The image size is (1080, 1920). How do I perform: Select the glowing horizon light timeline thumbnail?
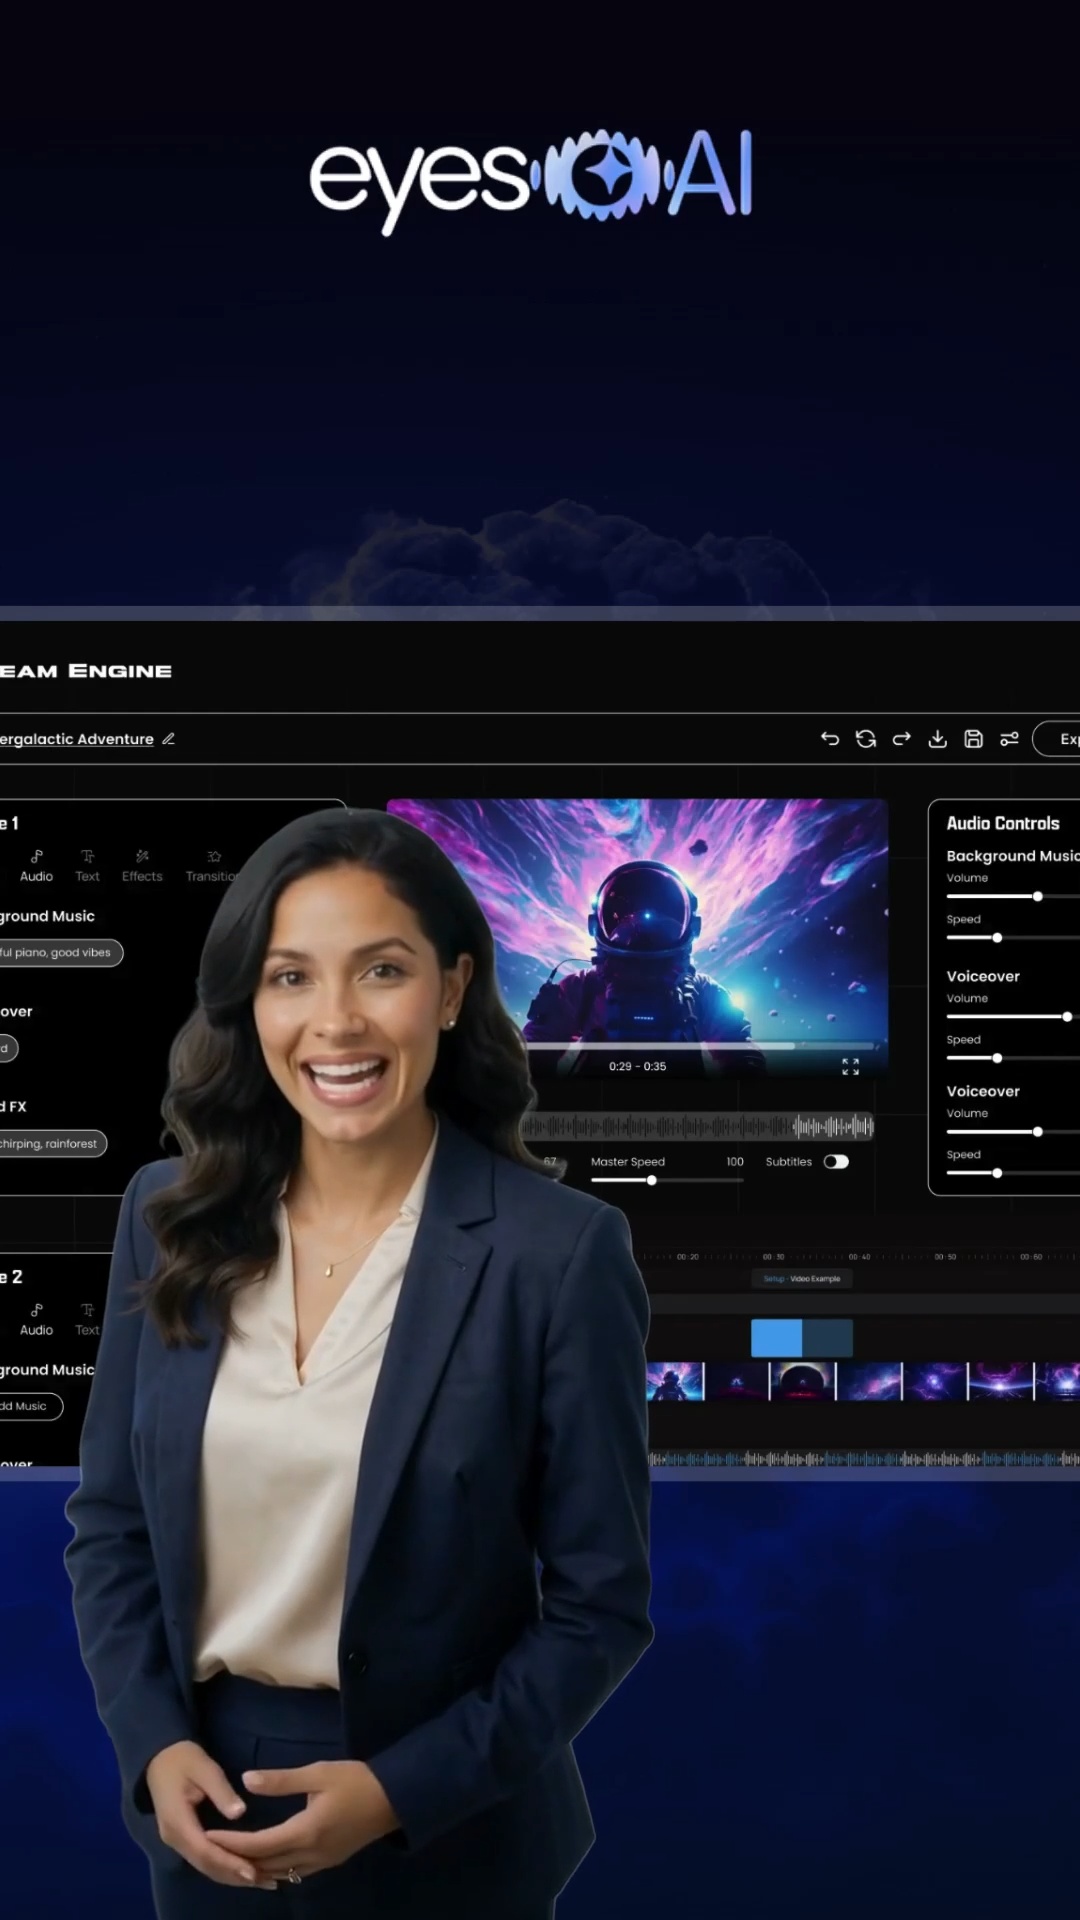1000,1381
